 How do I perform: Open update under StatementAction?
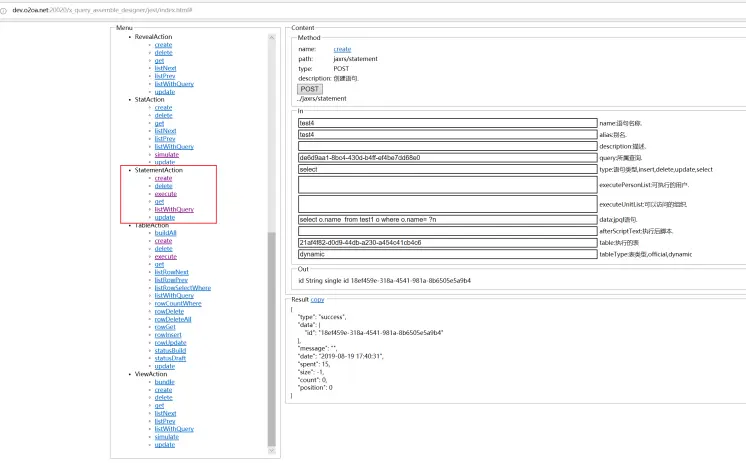165,217
